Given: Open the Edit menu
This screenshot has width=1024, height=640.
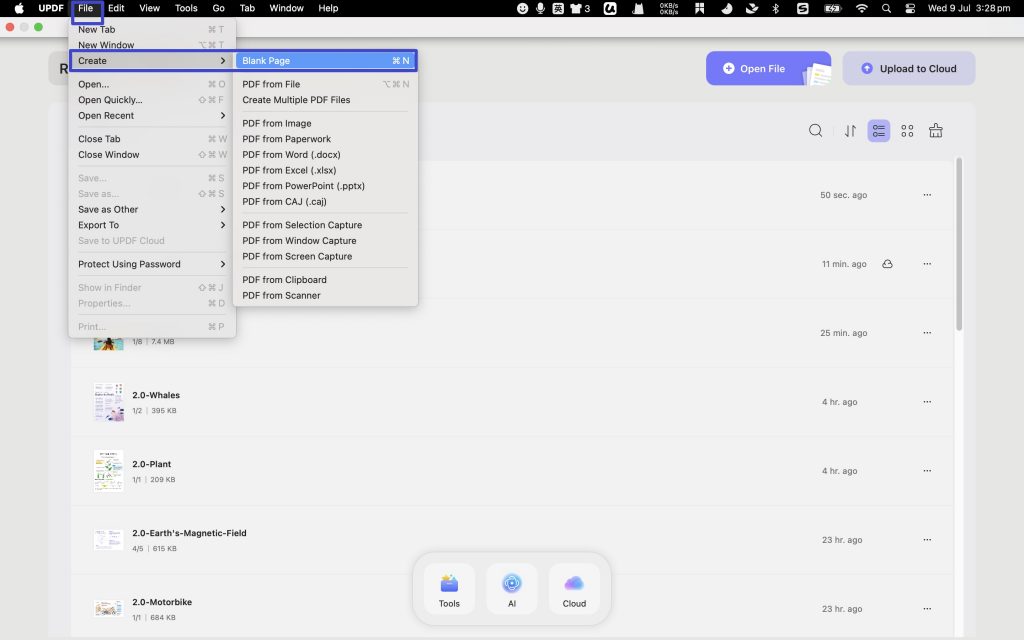Looking at the screenshot, I should pyautogui.click(x=116, y=8).
